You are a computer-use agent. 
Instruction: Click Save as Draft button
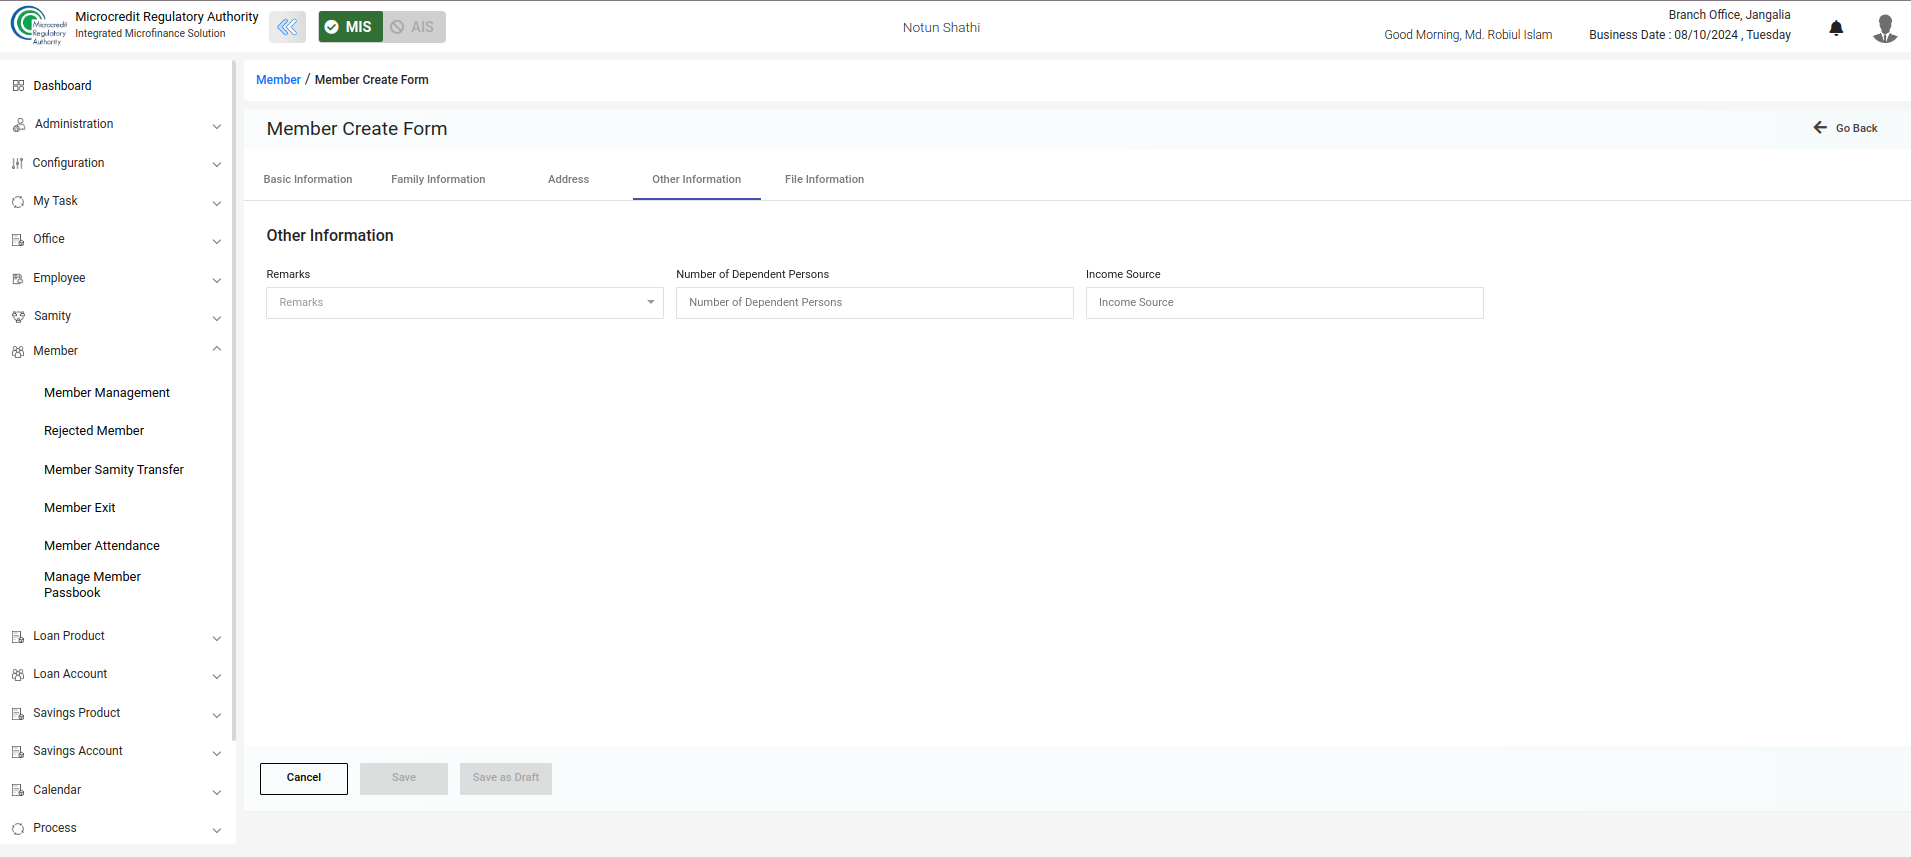point(506,779)
